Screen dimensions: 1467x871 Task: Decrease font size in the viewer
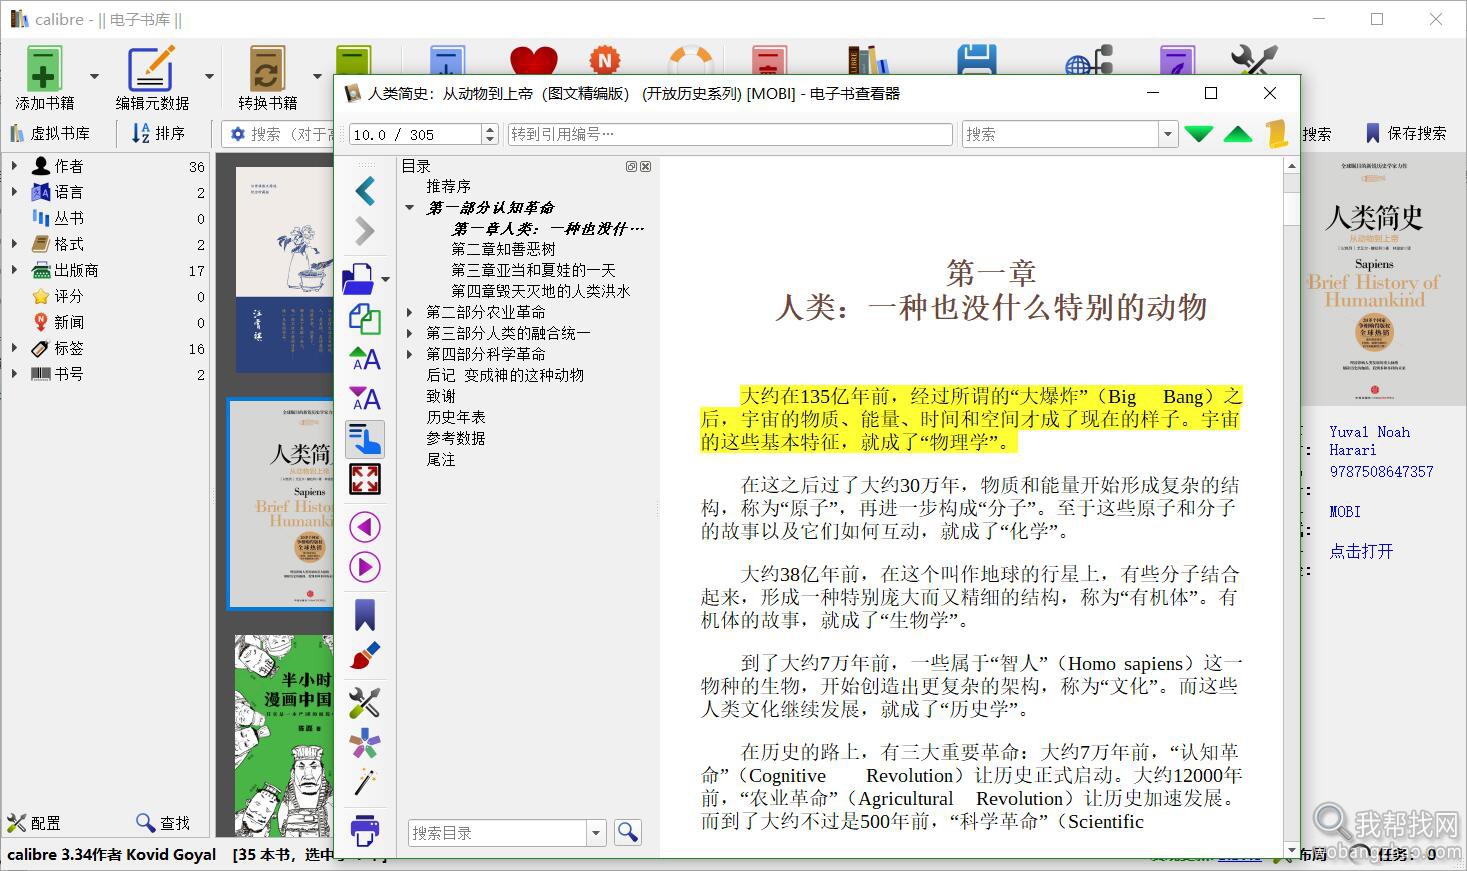point(365,398)
